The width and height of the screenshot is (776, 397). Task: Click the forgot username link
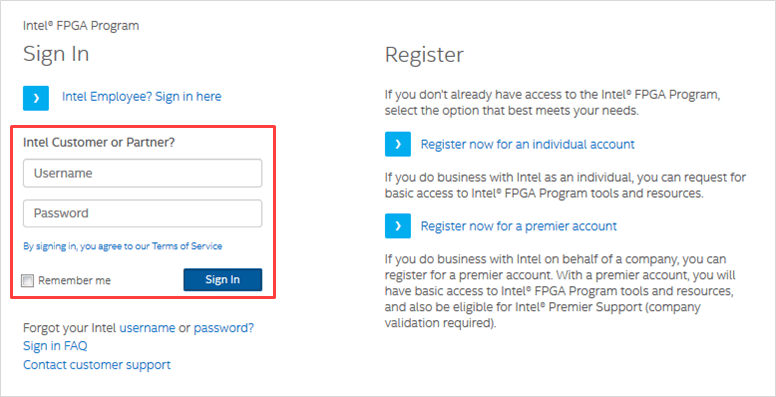147,328
